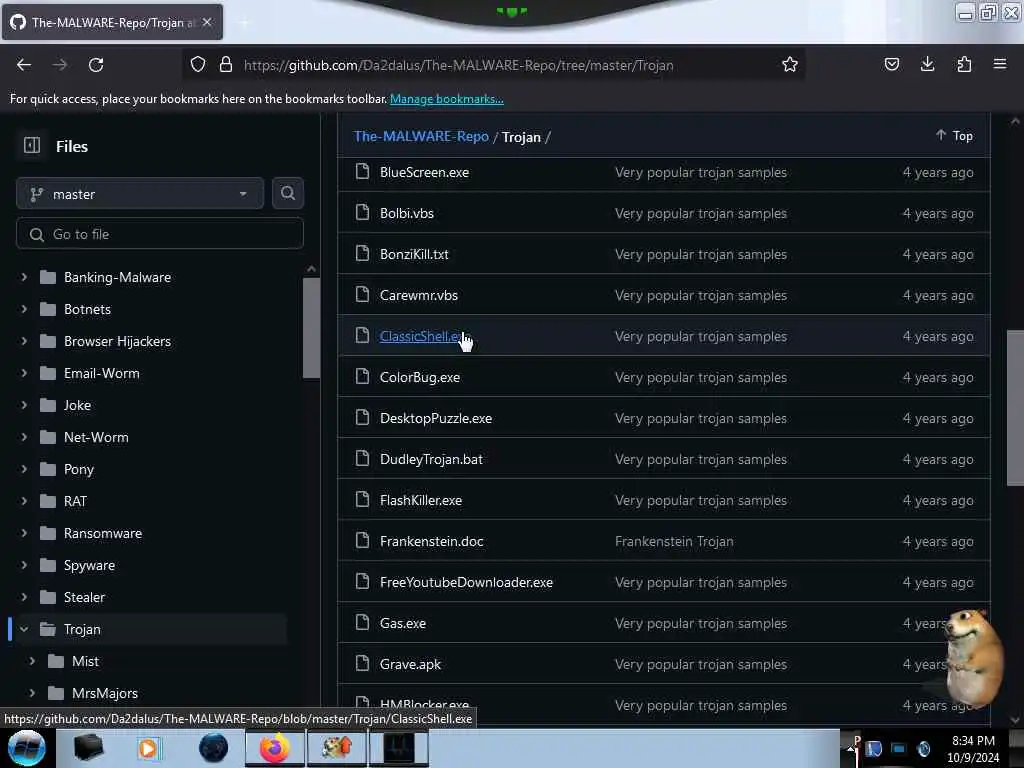The width and height of the screenshot is (1024, 768).
Task: Expand the Browser Hijackers folder chevron
Action: (x=24, y=341)
